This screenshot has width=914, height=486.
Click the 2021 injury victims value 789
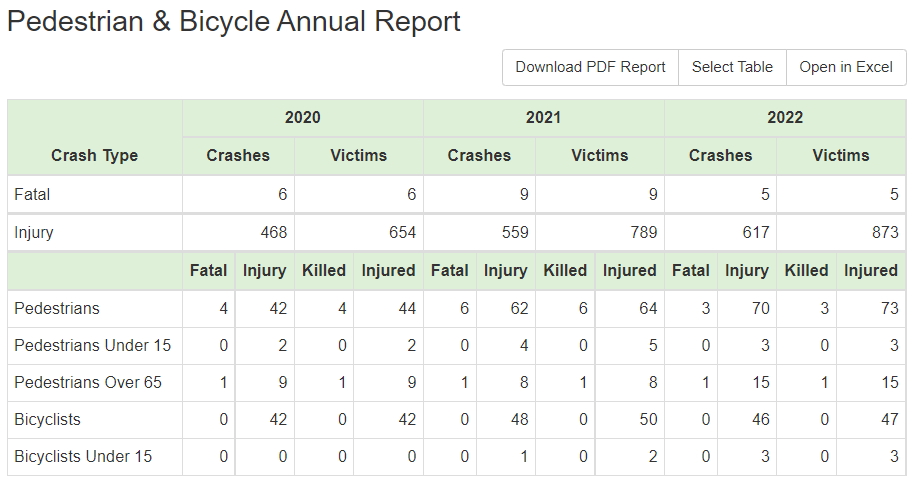(643, 233)
